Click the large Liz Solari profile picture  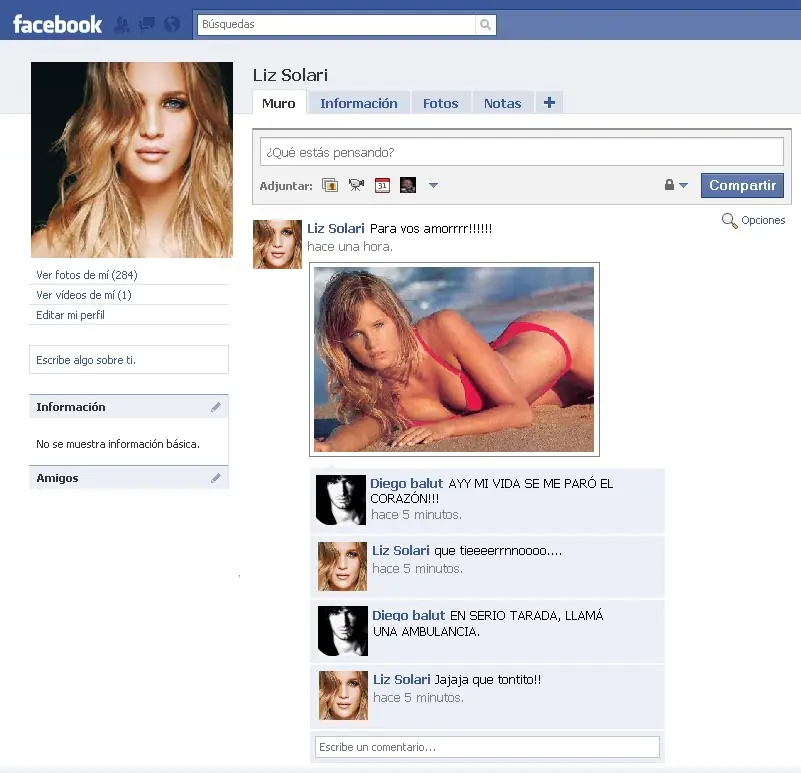(x=132, y=160)
